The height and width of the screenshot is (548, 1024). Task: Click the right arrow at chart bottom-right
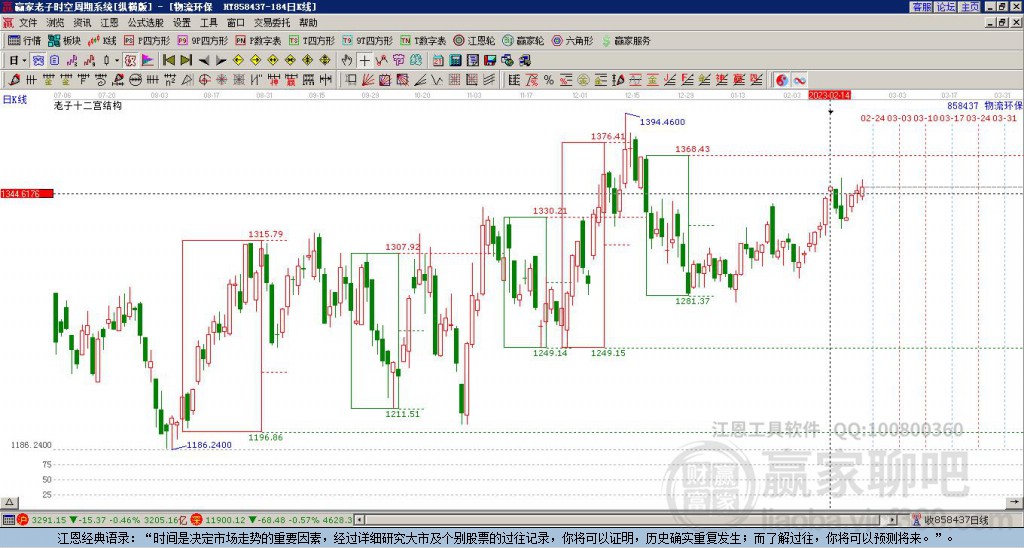(x=1015, y=503)
